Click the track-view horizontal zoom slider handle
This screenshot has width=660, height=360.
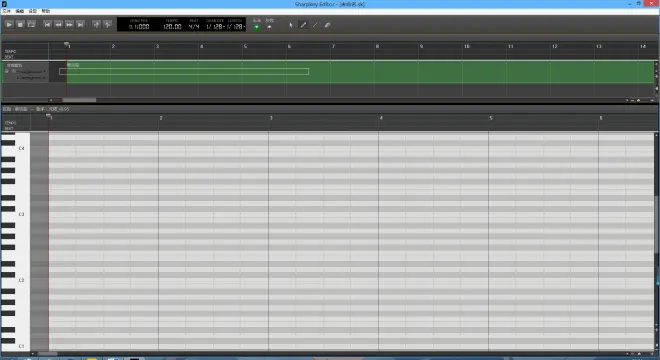tap(639, 100)
